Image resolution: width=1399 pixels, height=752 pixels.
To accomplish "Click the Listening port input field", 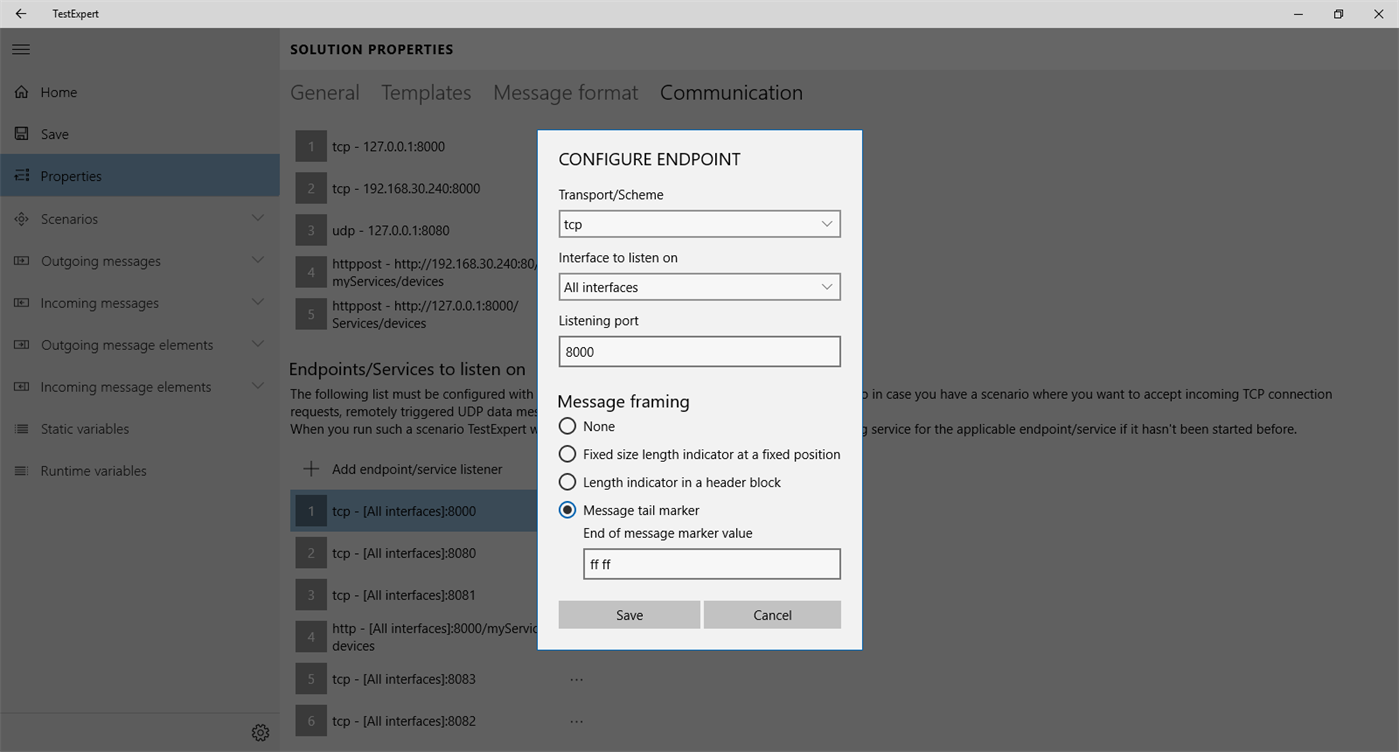I will click(x=699, y=352).
